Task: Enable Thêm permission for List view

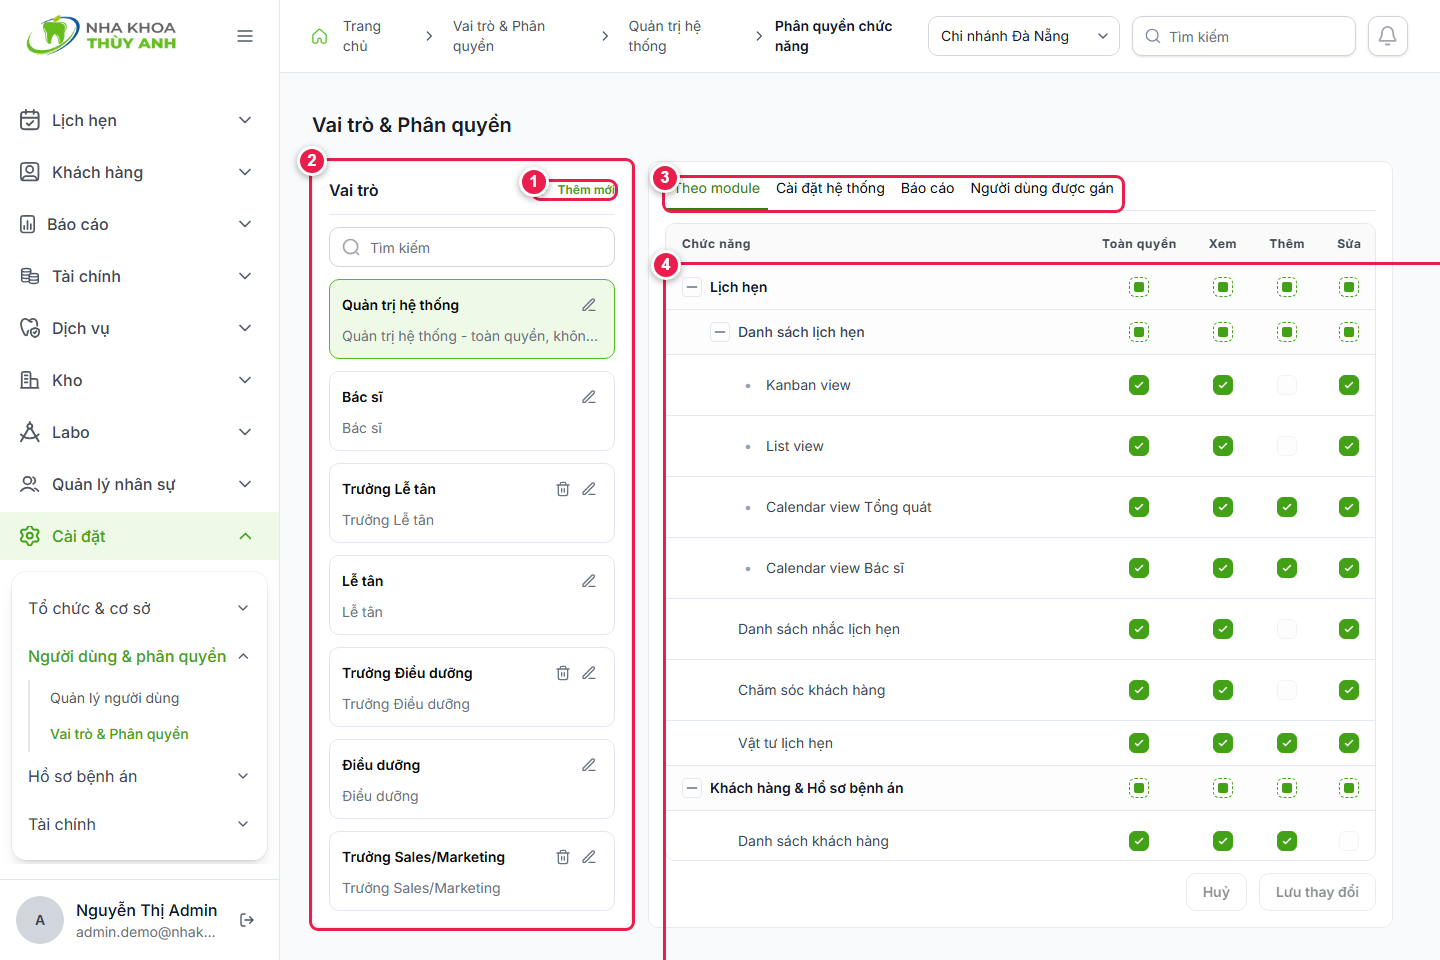Action: [x=1287, y=446]
